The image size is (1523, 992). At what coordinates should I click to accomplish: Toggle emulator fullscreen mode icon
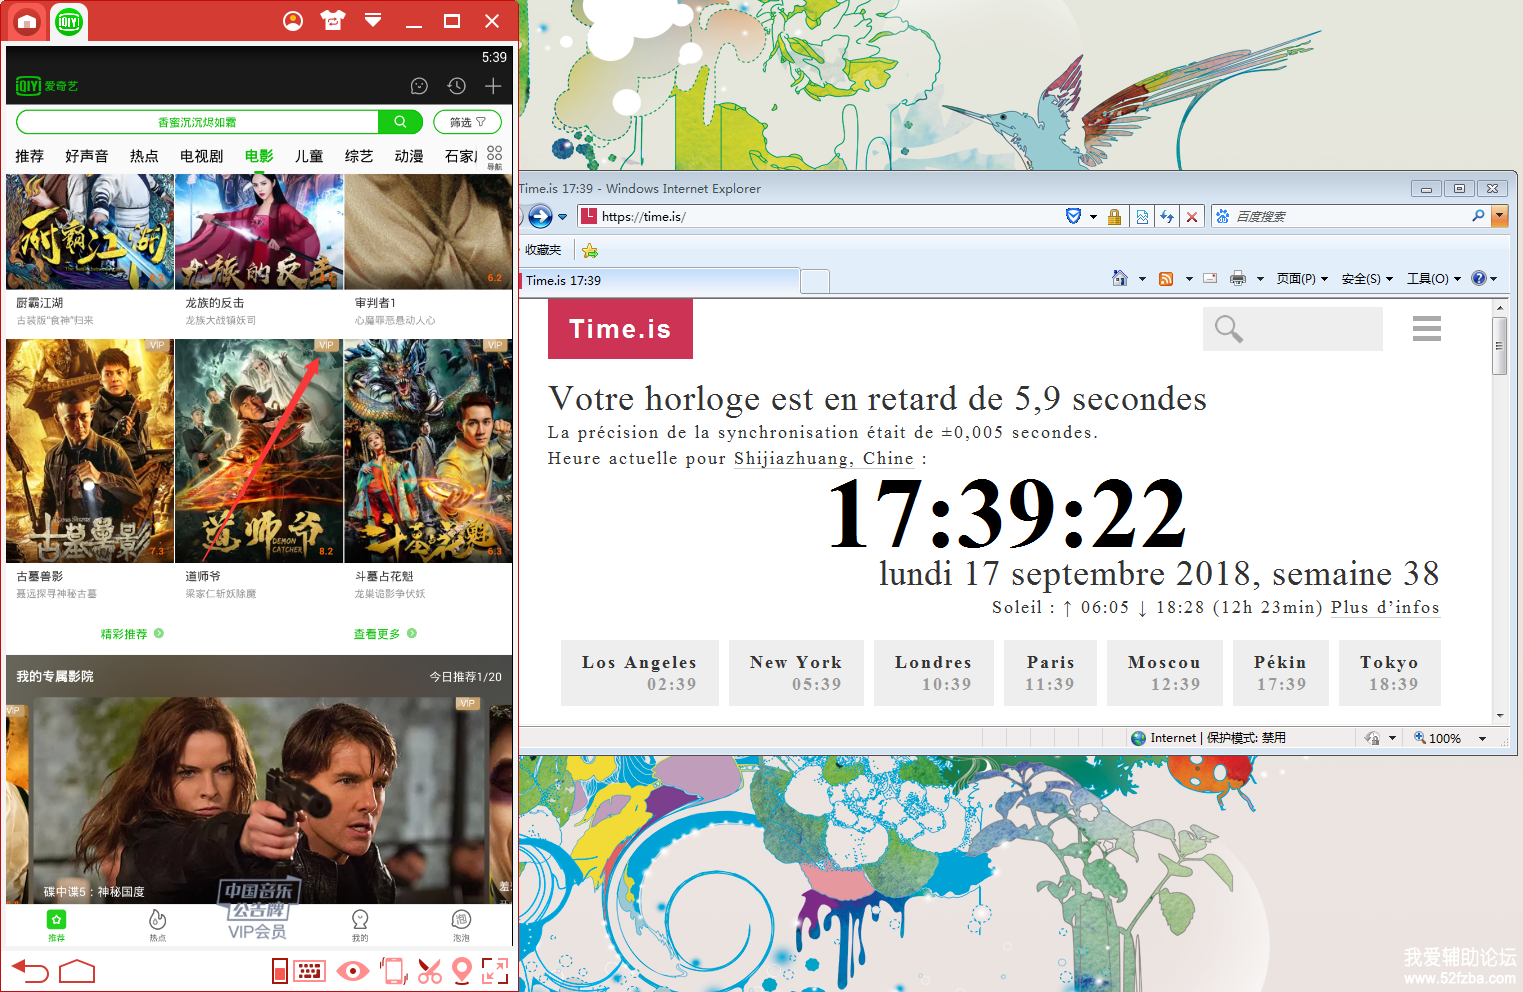point(495,971)
